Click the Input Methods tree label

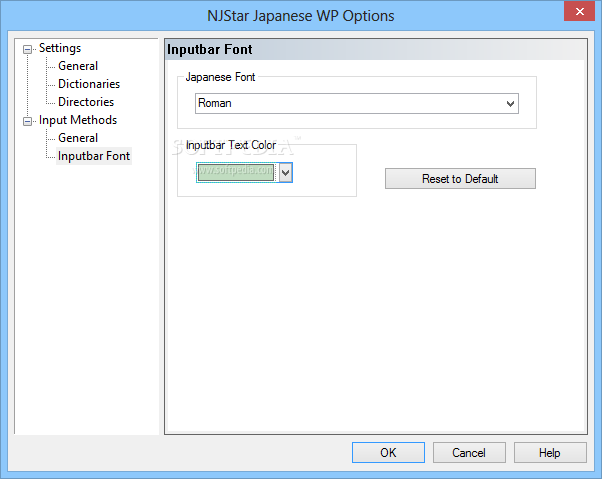click(x=78, y=120)
